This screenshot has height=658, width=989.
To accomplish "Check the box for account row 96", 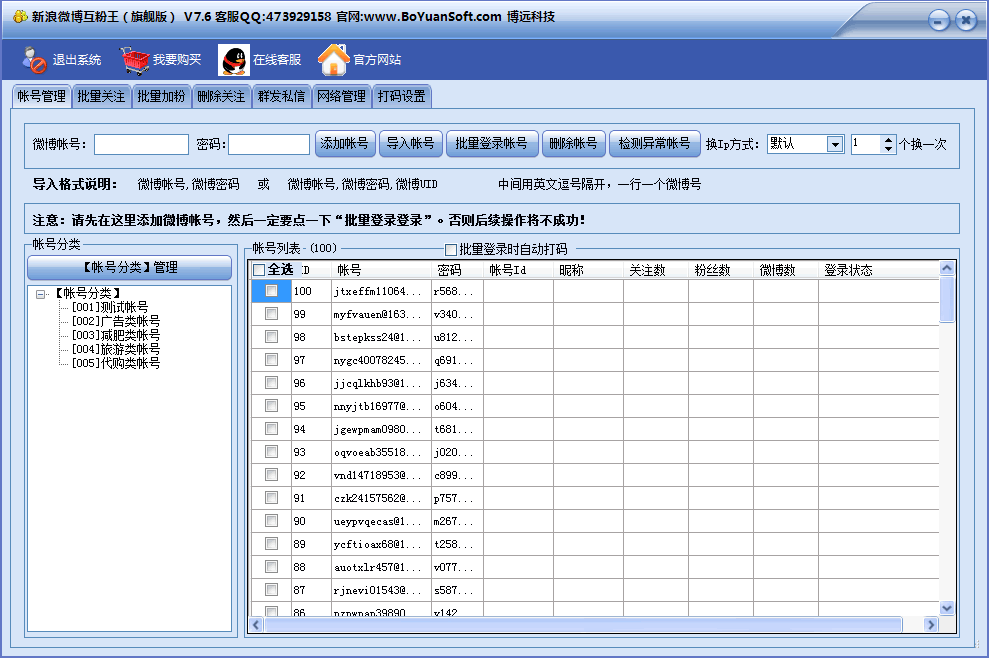I will (x=271, y=383).
